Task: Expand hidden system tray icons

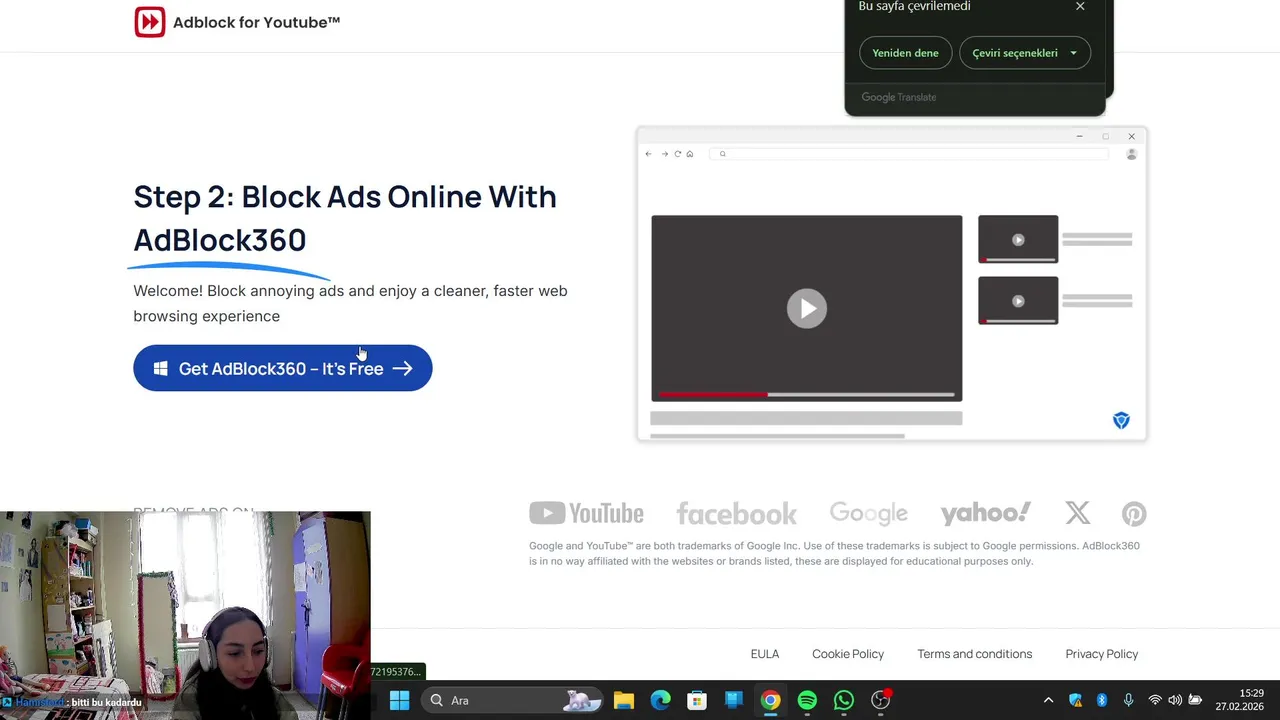Action: click(1048, 700)
